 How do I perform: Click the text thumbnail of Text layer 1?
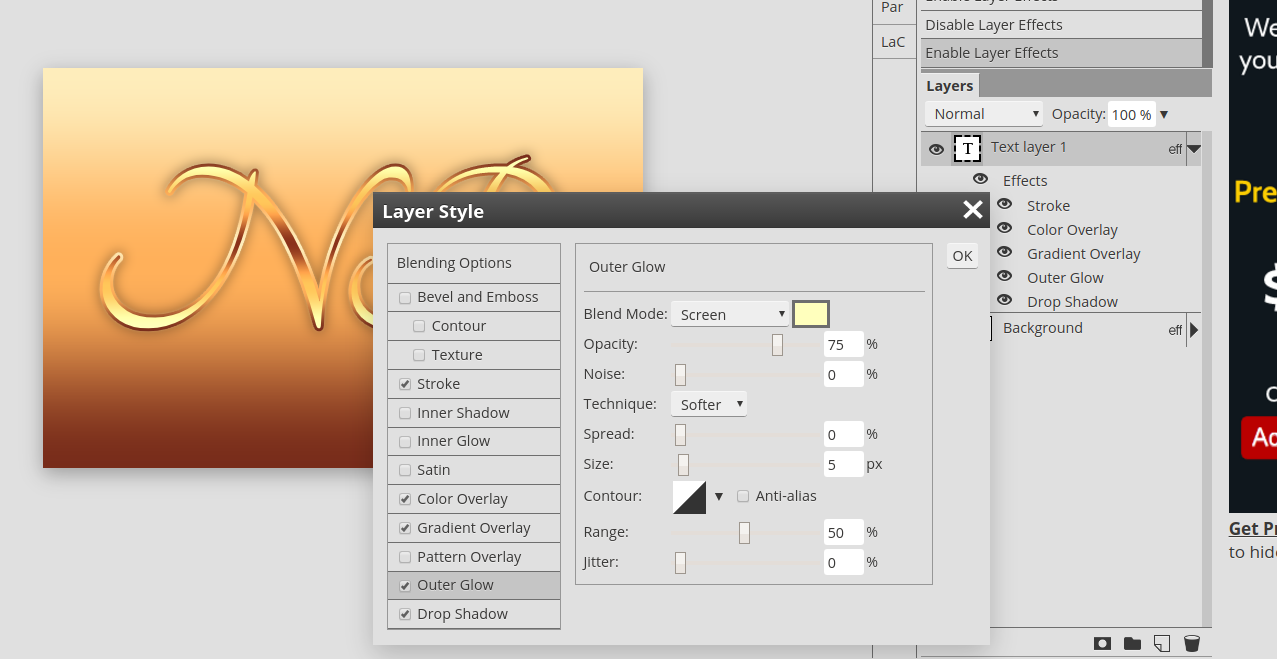tap(967, 147)
